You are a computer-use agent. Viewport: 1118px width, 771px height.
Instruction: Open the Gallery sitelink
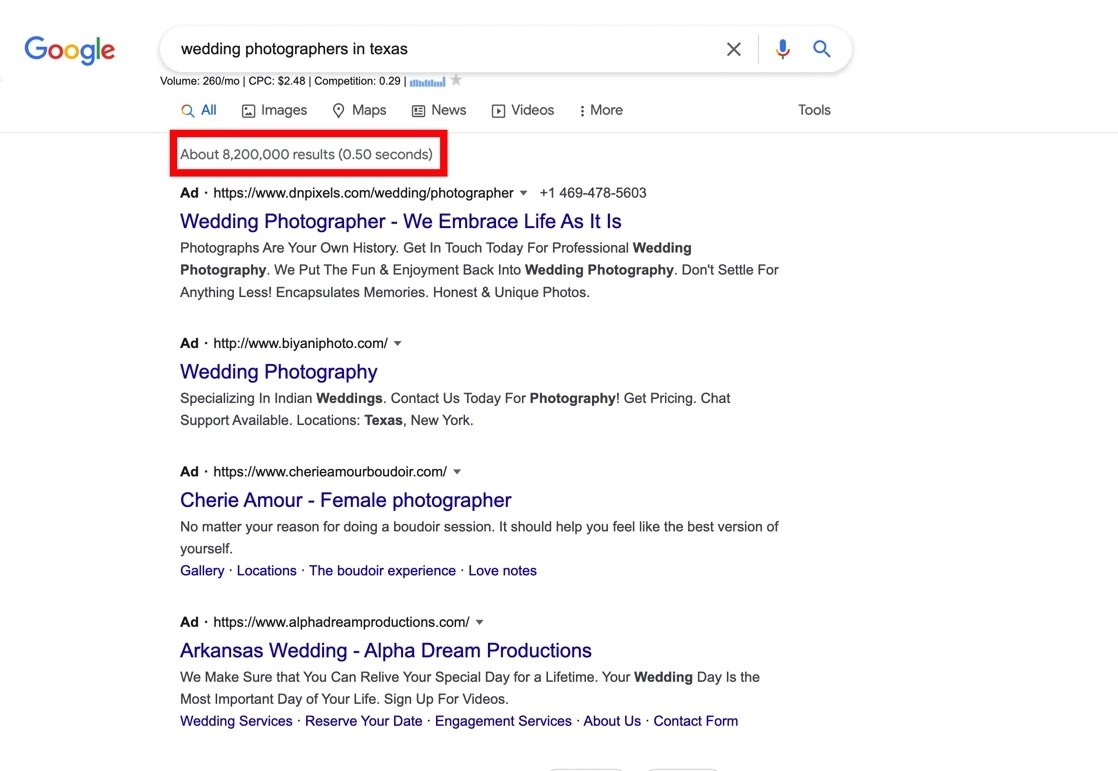click(202, 571)
